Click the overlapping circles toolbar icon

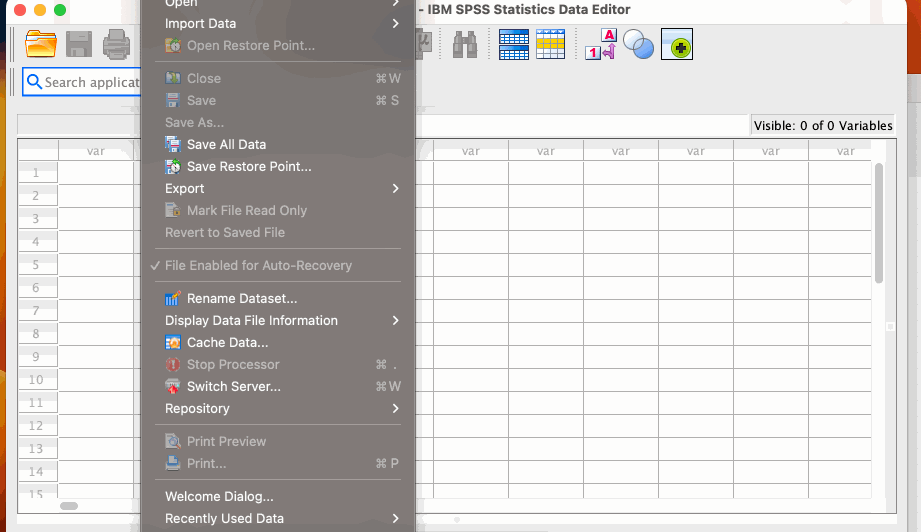pos(638,44)
